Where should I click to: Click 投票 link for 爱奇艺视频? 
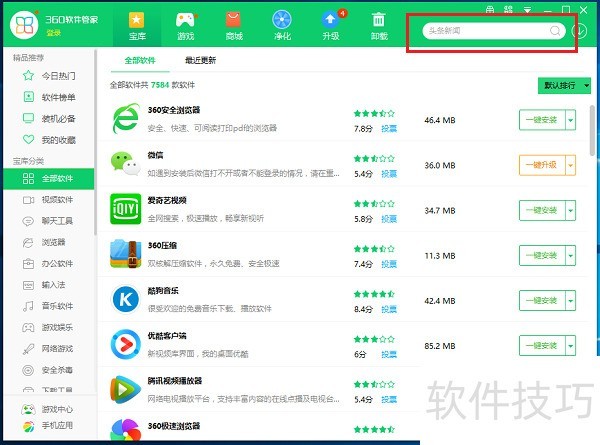[x=389, y=219]
